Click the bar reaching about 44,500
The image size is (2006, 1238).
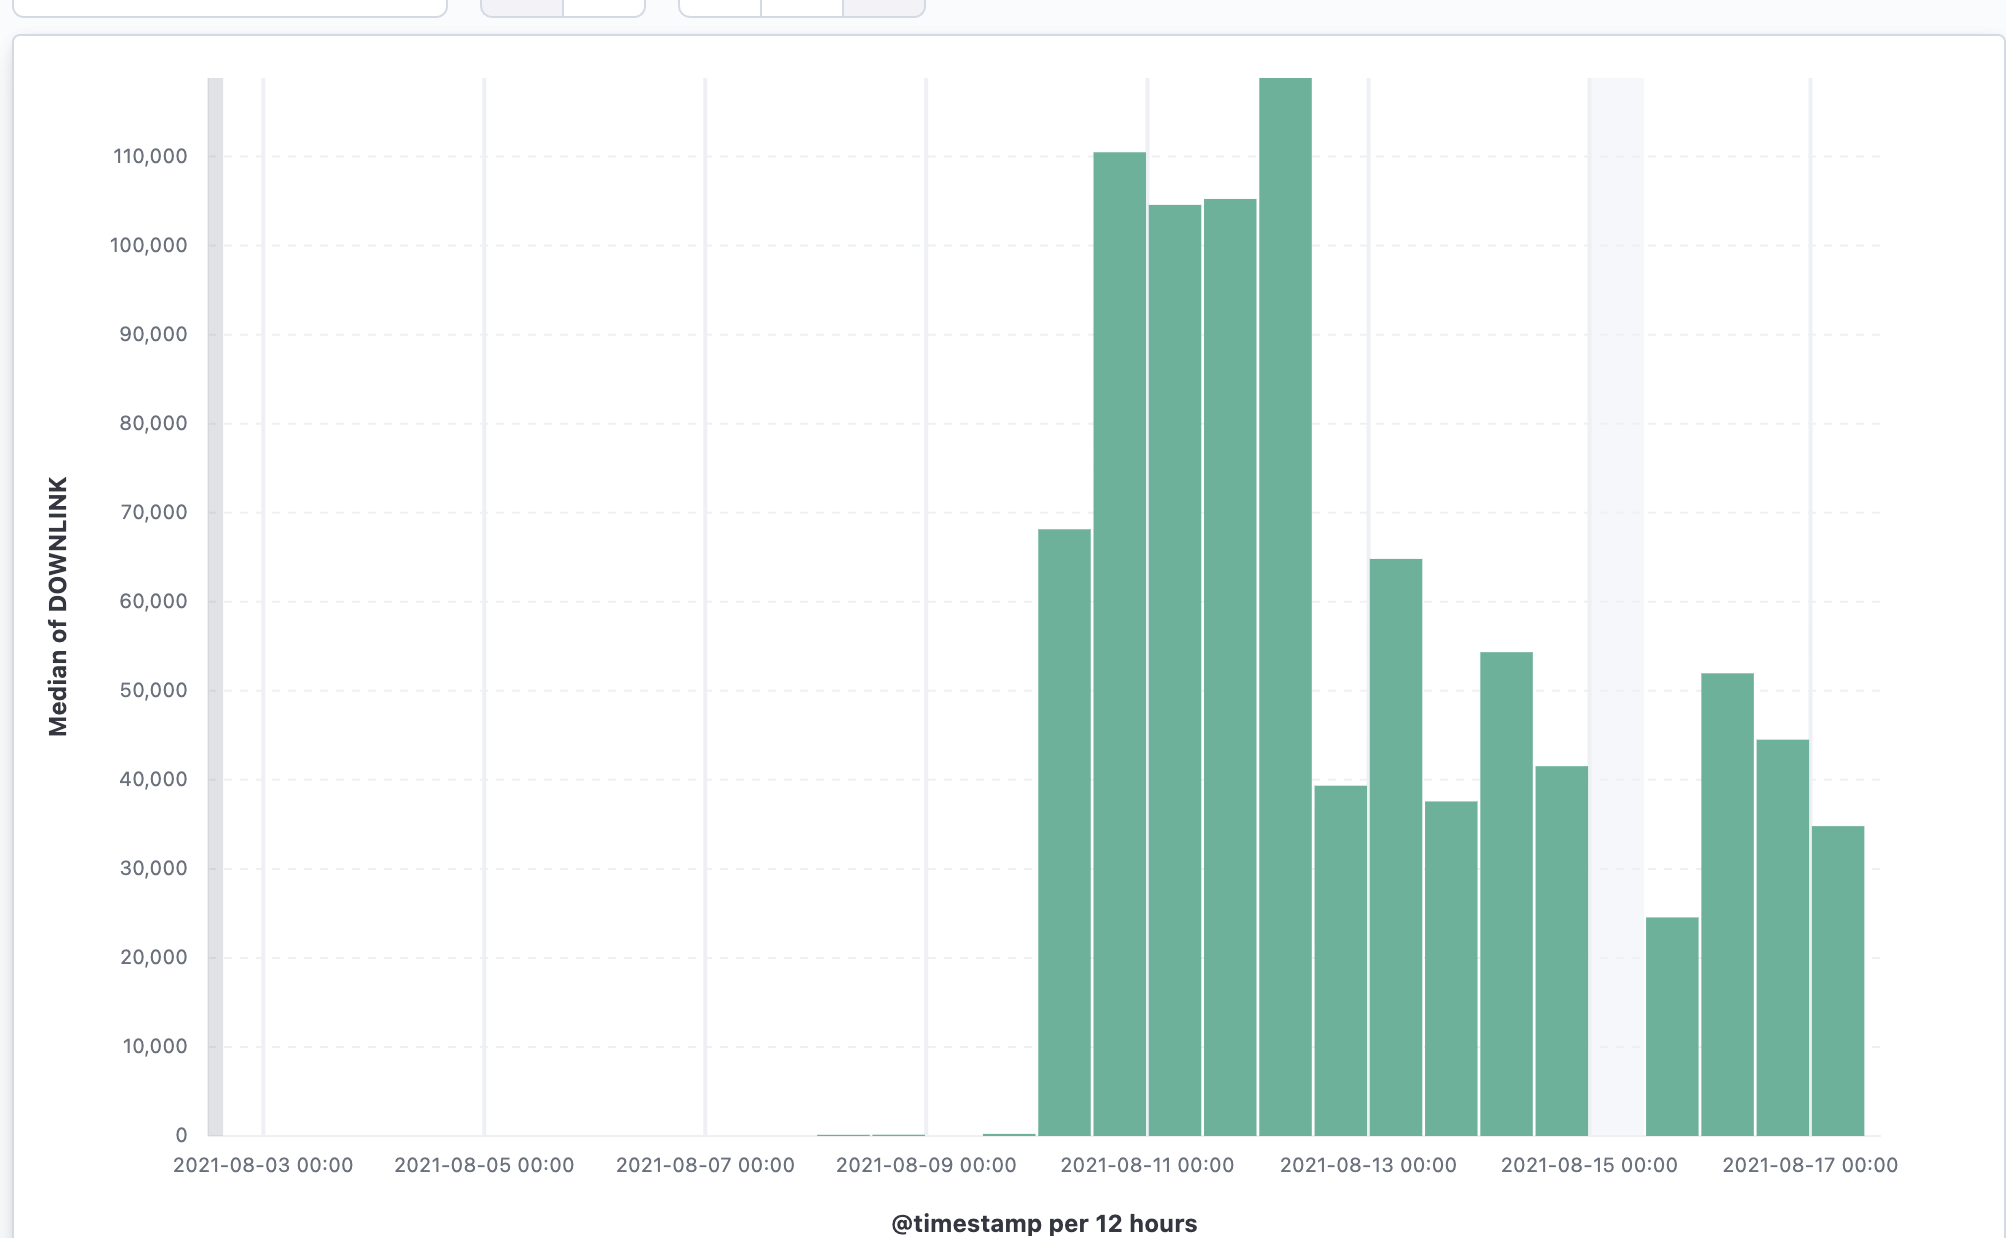[1782, 940]
